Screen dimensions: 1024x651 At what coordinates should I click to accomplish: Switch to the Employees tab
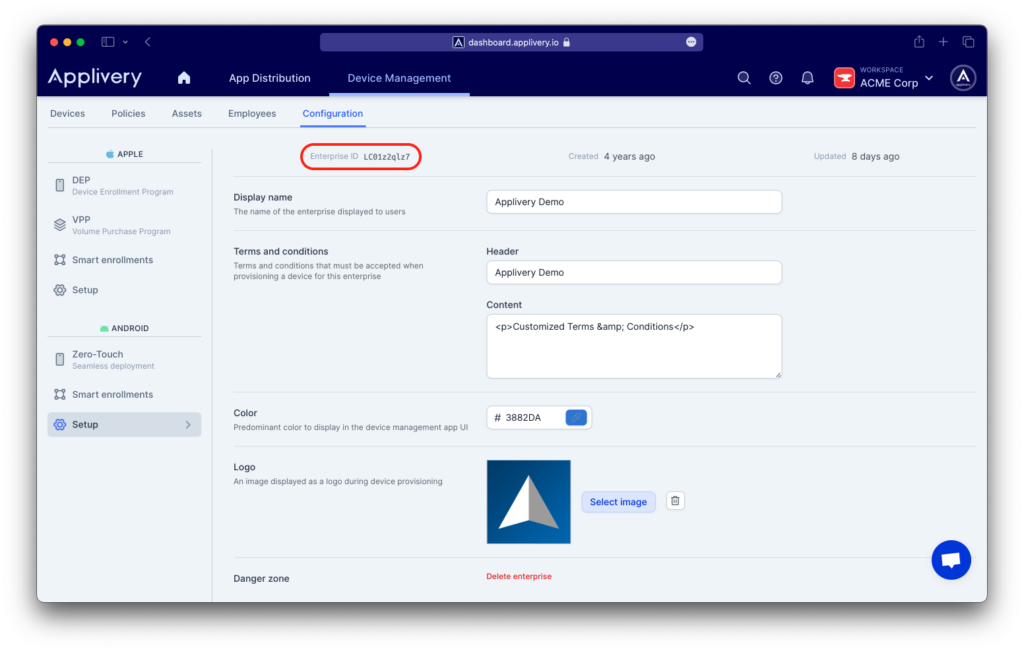(x=252, y=114)
